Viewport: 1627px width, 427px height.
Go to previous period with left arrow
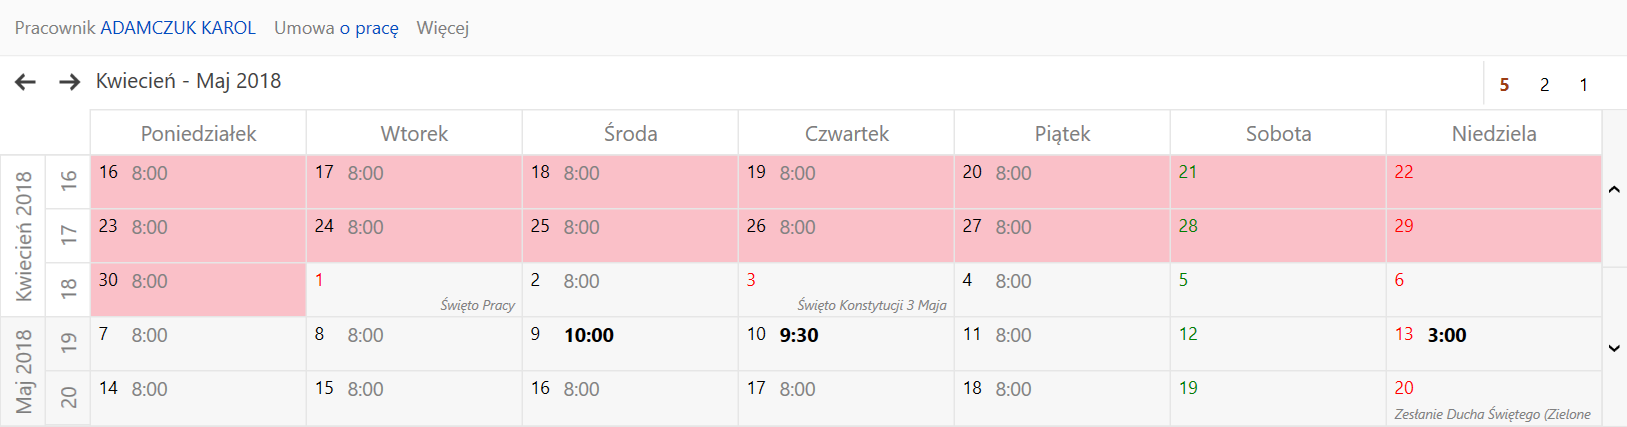26,82
